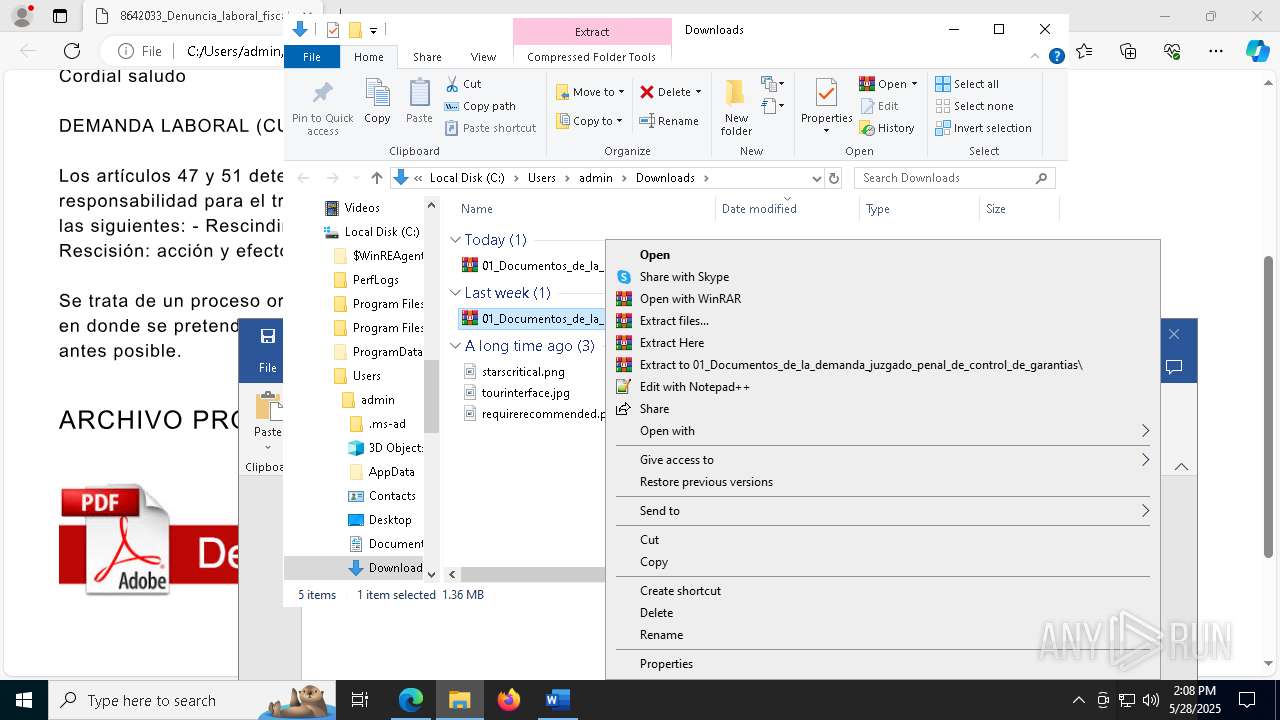Expand the Delete dropdown arrow in ribbon

[698, 92]
